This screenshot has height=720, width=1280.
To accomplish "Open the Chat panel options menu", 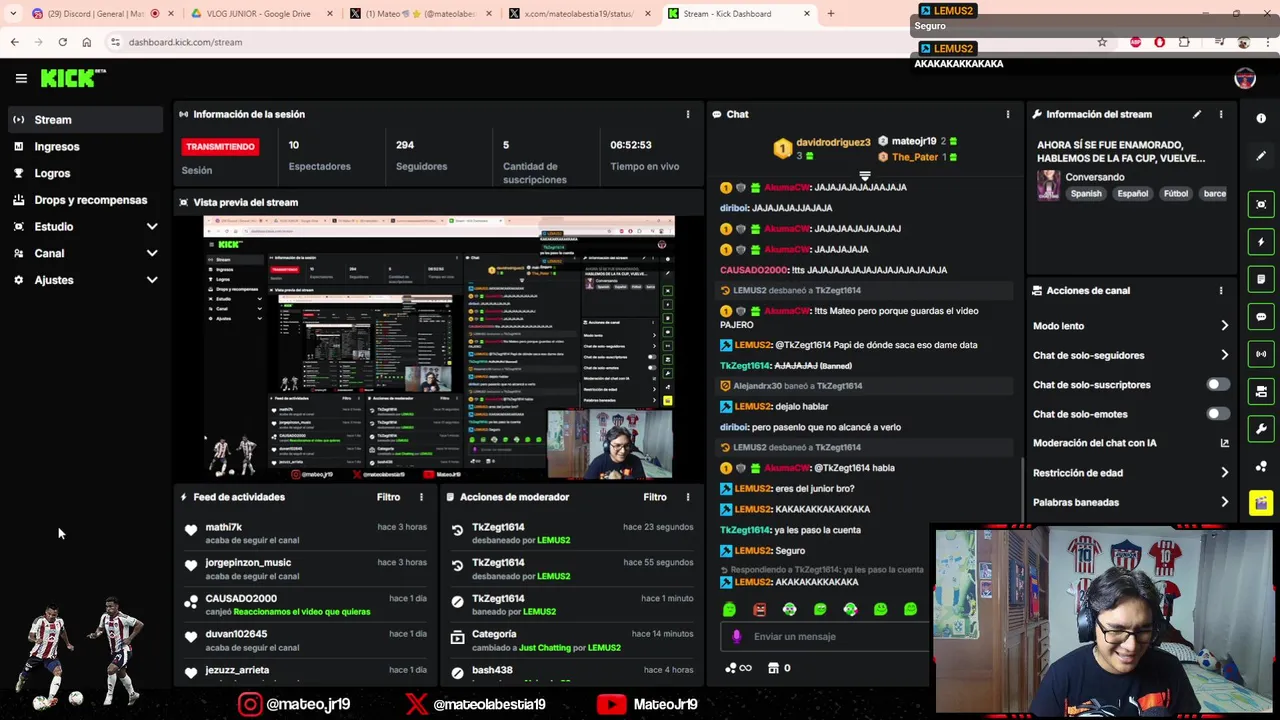I will (x=1008, y=114).
